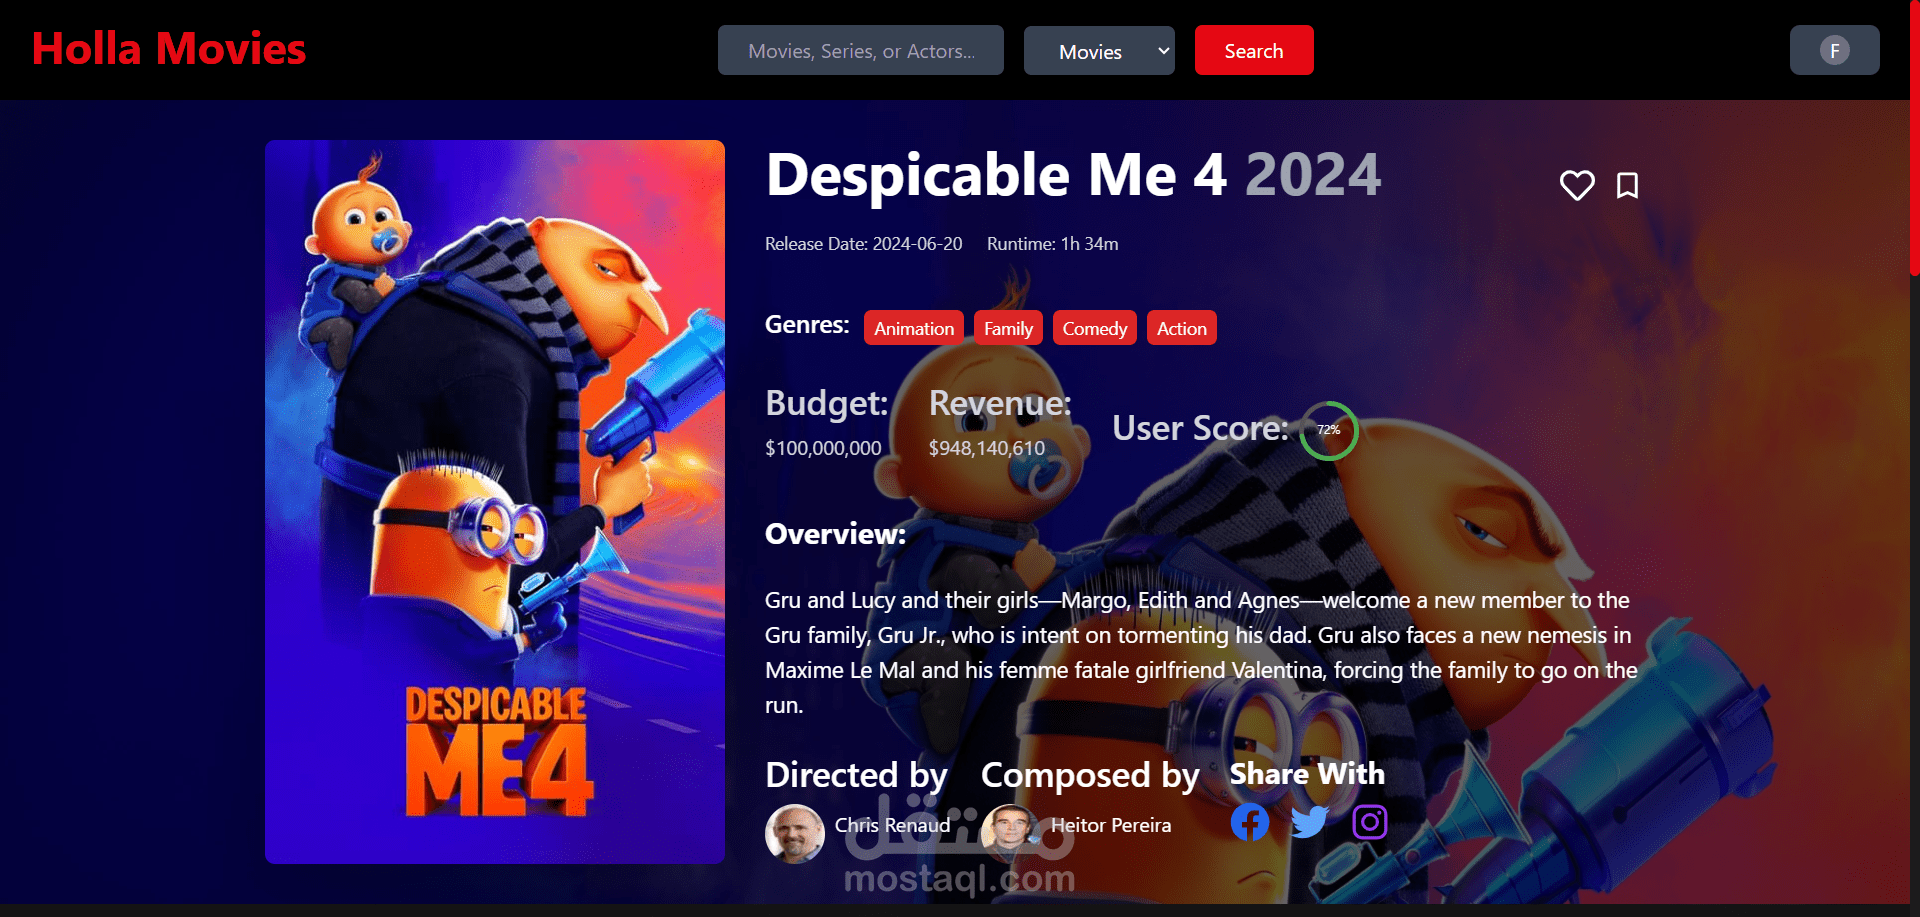The height and width of the screenshot is (917, 1920).
Task: Expand the Movies category dropdown
Action: pyautogui.click(x=1099, y=51)
